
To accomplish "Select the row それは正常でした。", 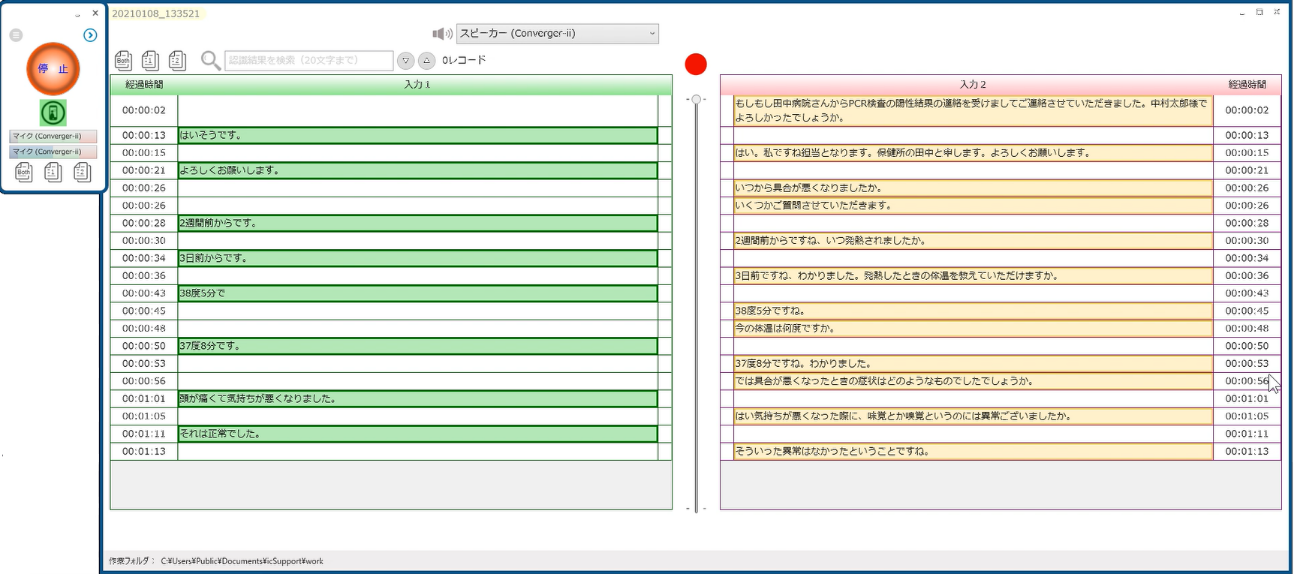I will click(418, 433).
